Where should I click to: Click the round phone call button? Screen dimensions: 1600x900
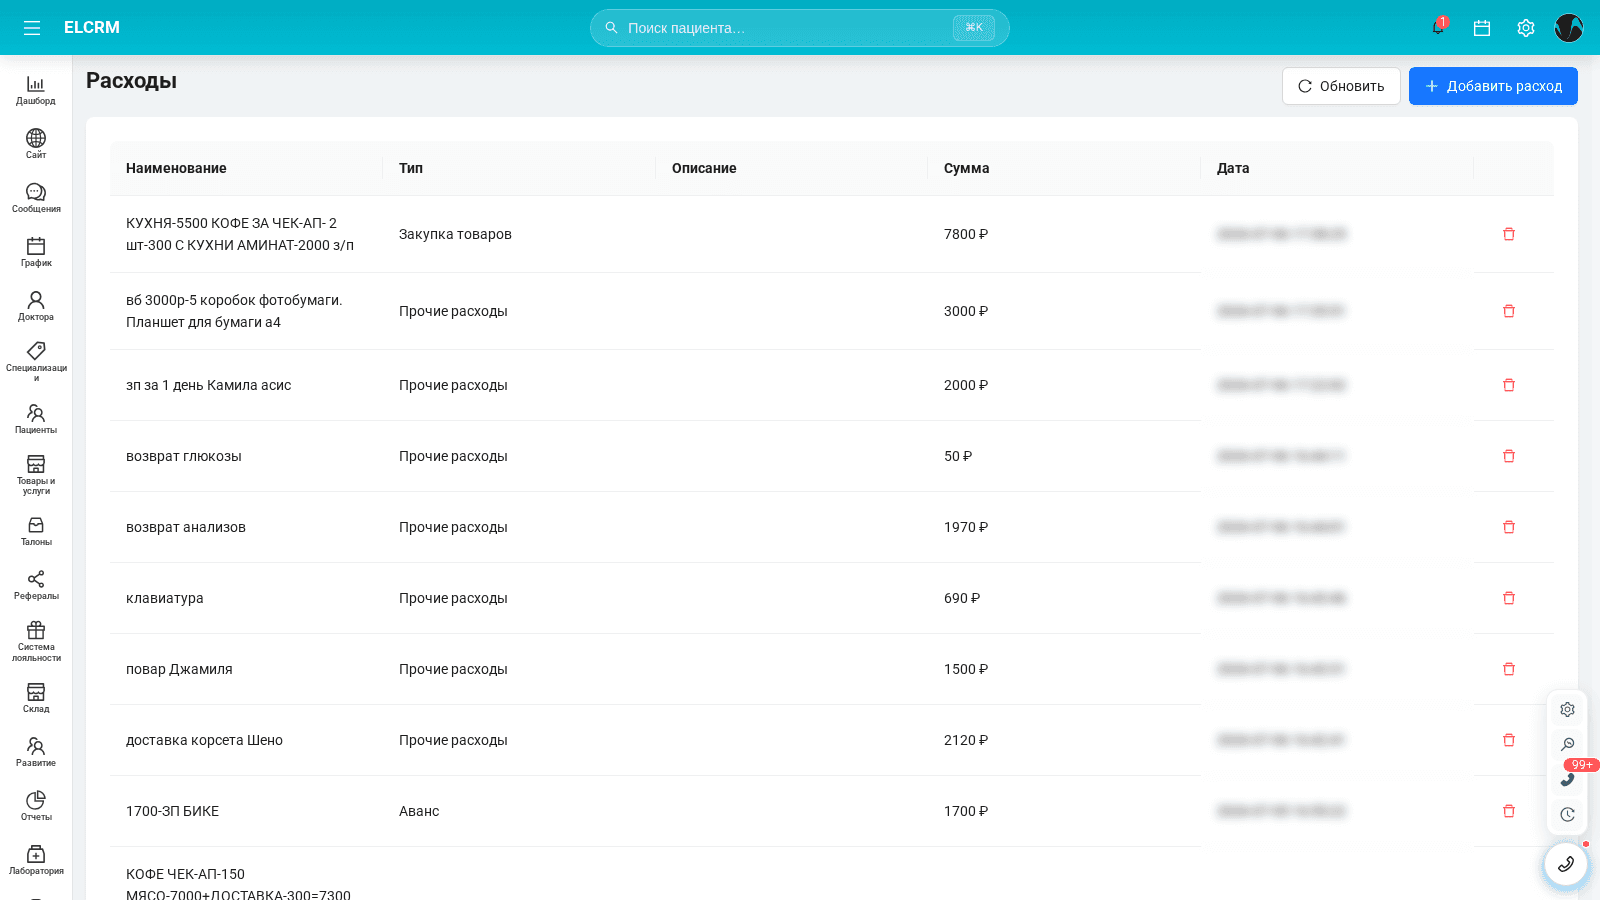[1566, 864]
